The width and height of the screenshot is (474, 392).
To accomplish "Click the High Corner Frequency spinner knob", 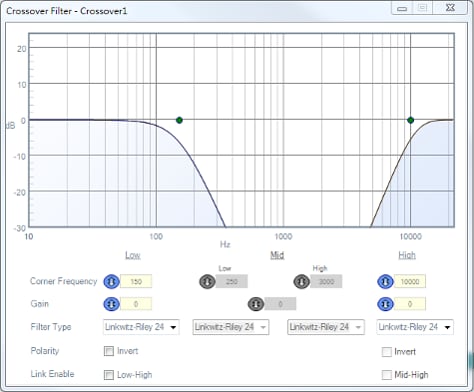I will click(x=385, y=281).
